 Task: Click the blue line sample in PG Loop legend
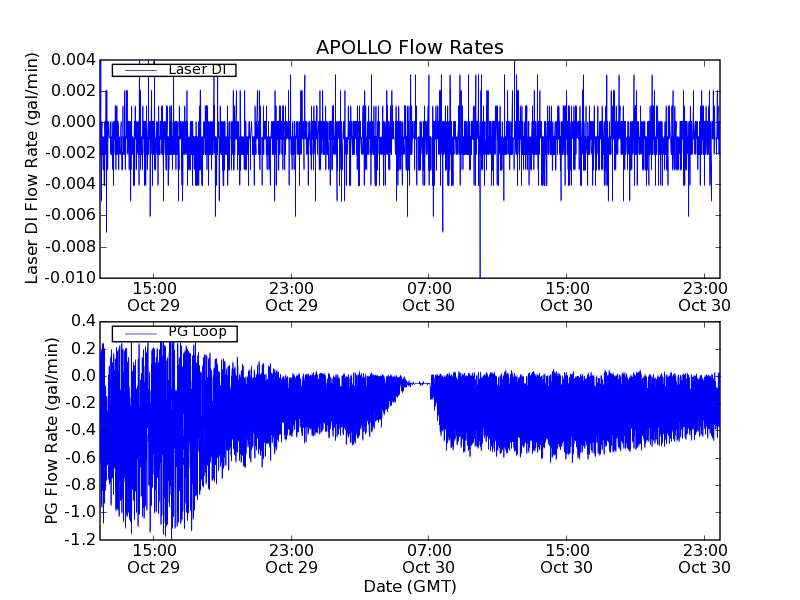point(135,333)
